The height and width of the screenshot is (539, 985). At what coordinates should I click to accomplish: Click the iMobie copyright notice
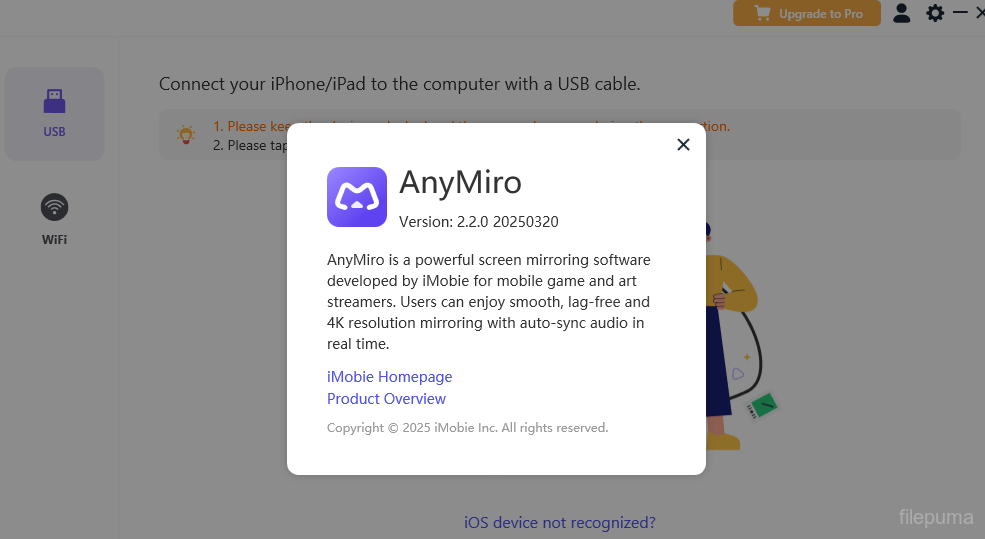point(467,428)
